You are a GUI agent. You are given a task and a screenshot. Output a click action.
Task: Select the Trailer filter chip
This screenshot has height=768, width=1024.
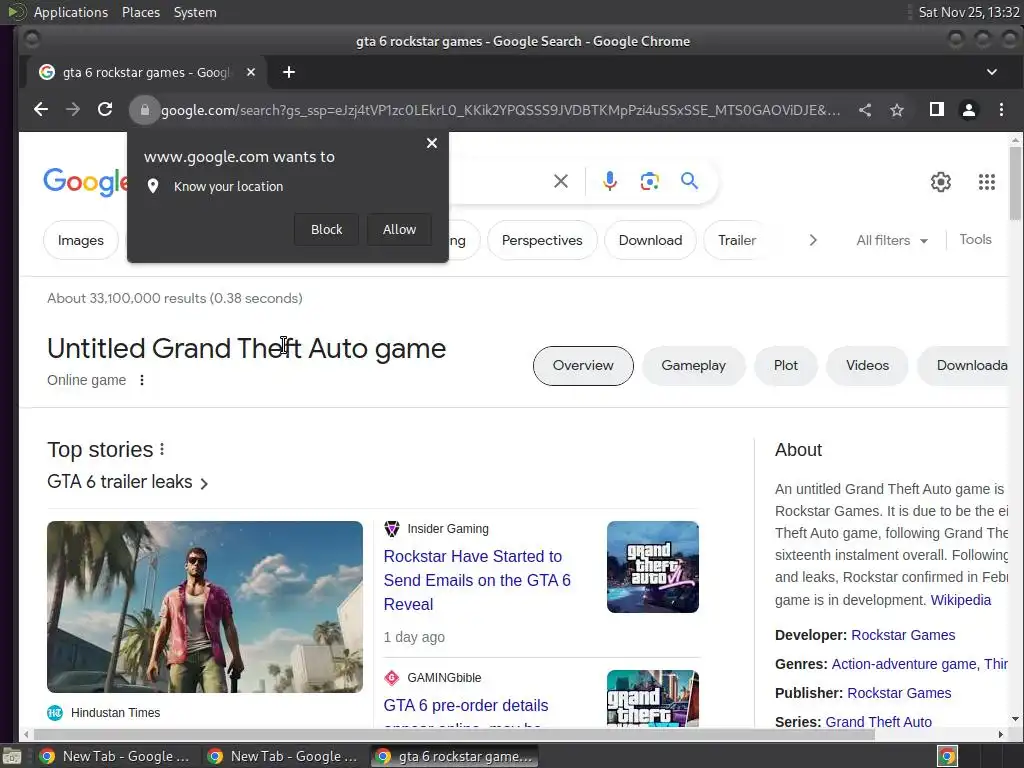pyautogui.click(x=737, y=240)
